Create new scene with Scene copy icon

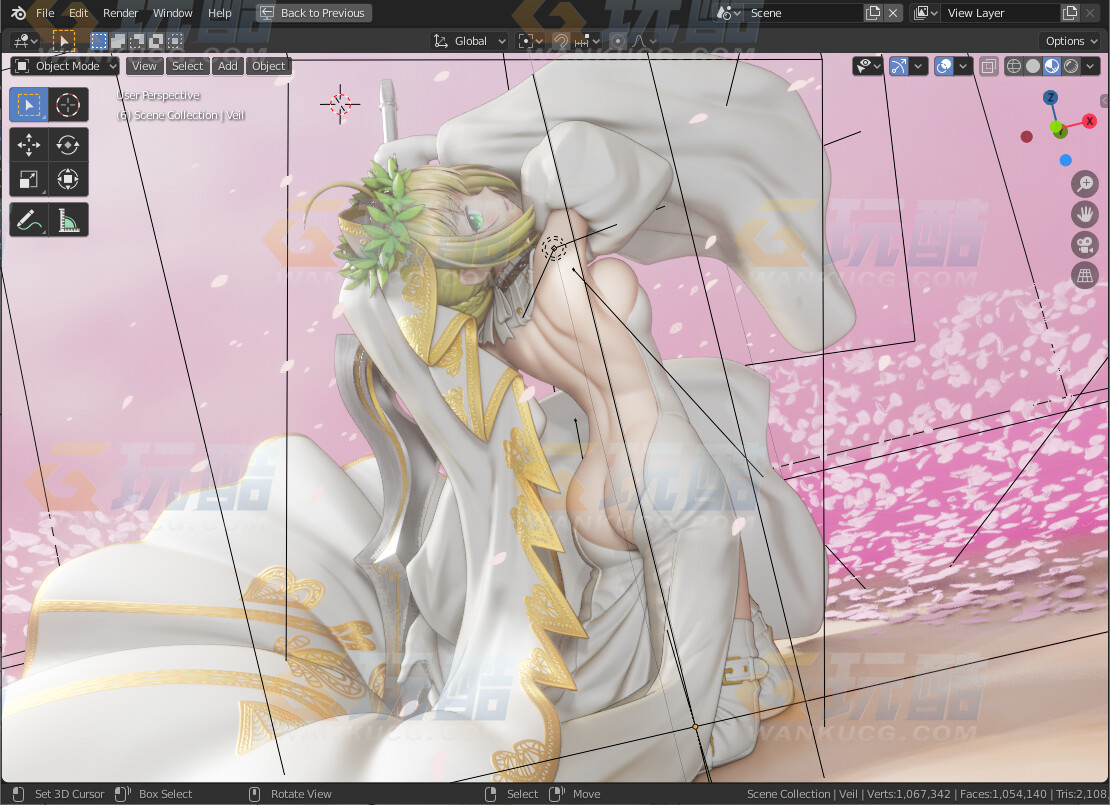click(x=873, y=13)
